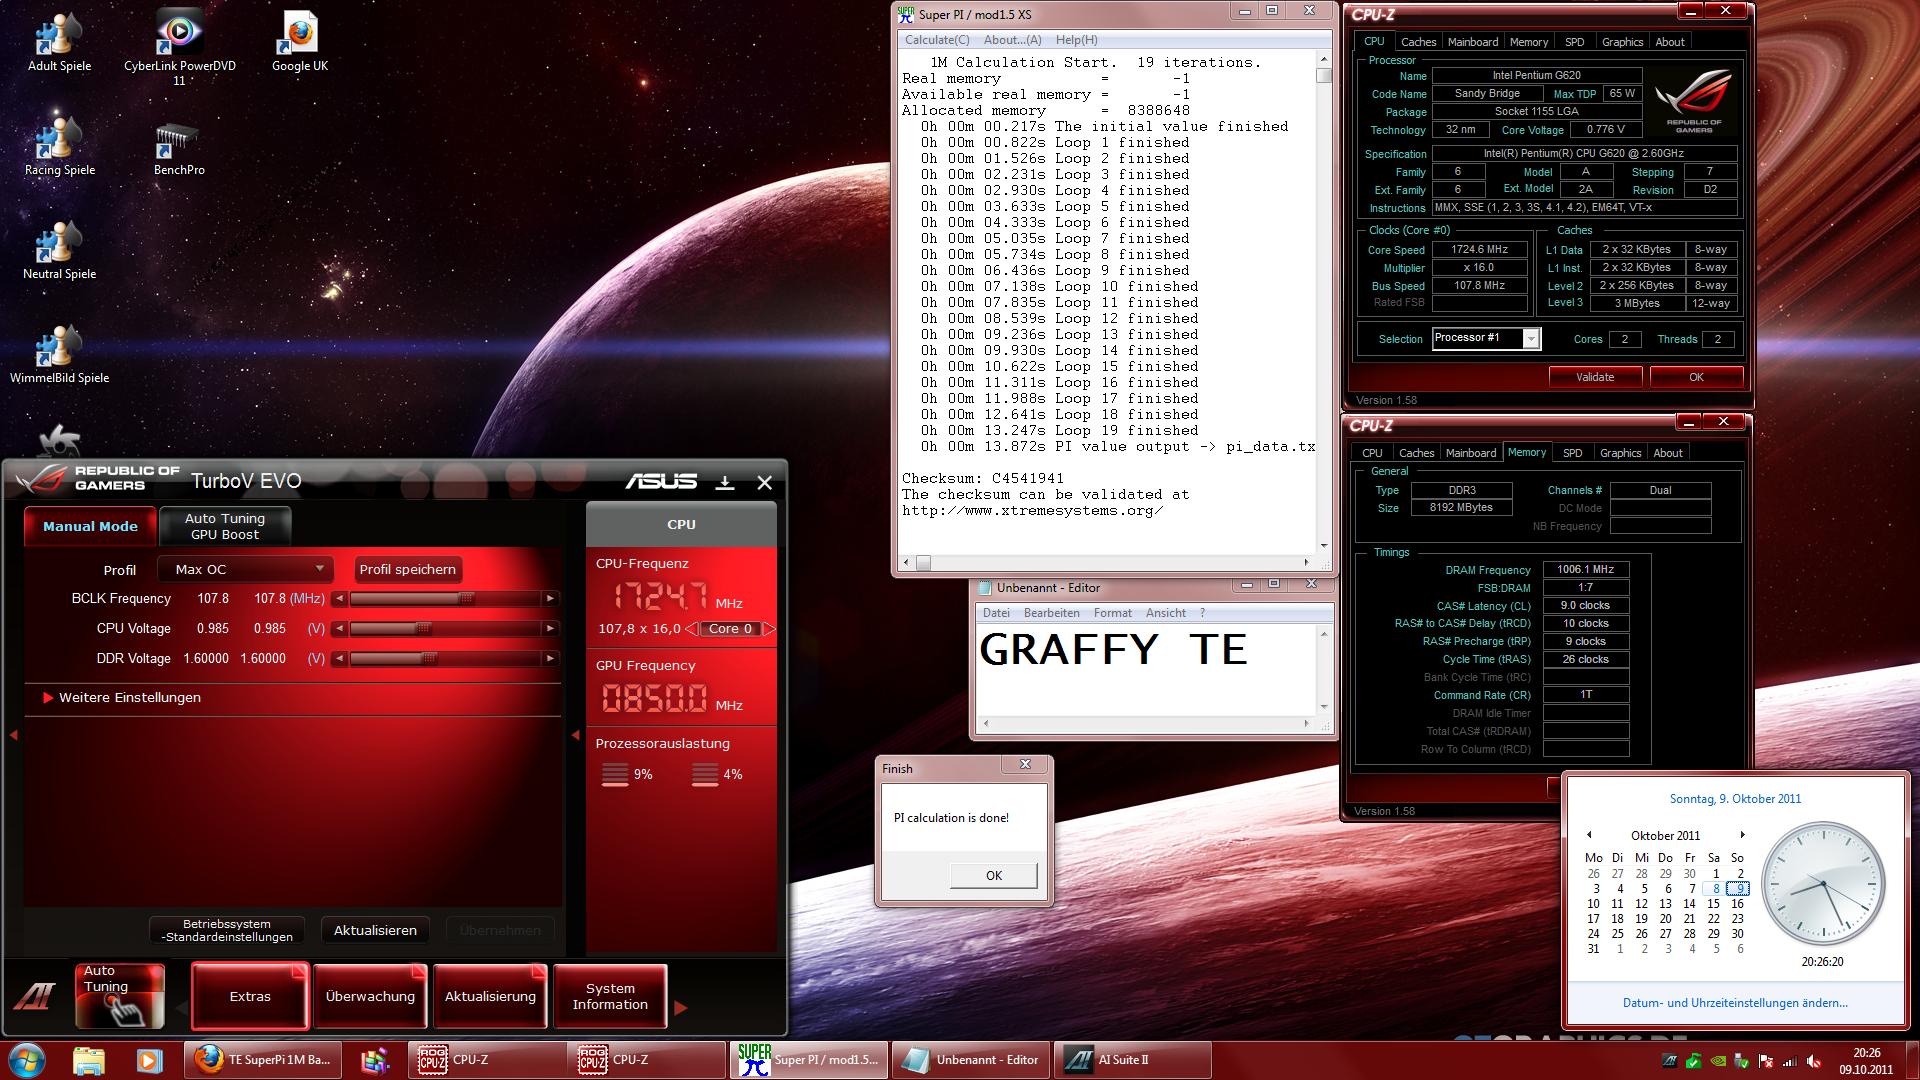1920x1080 pixels.
Task: Increase DDR Voltage with right arrow
Action: point(550,659)
